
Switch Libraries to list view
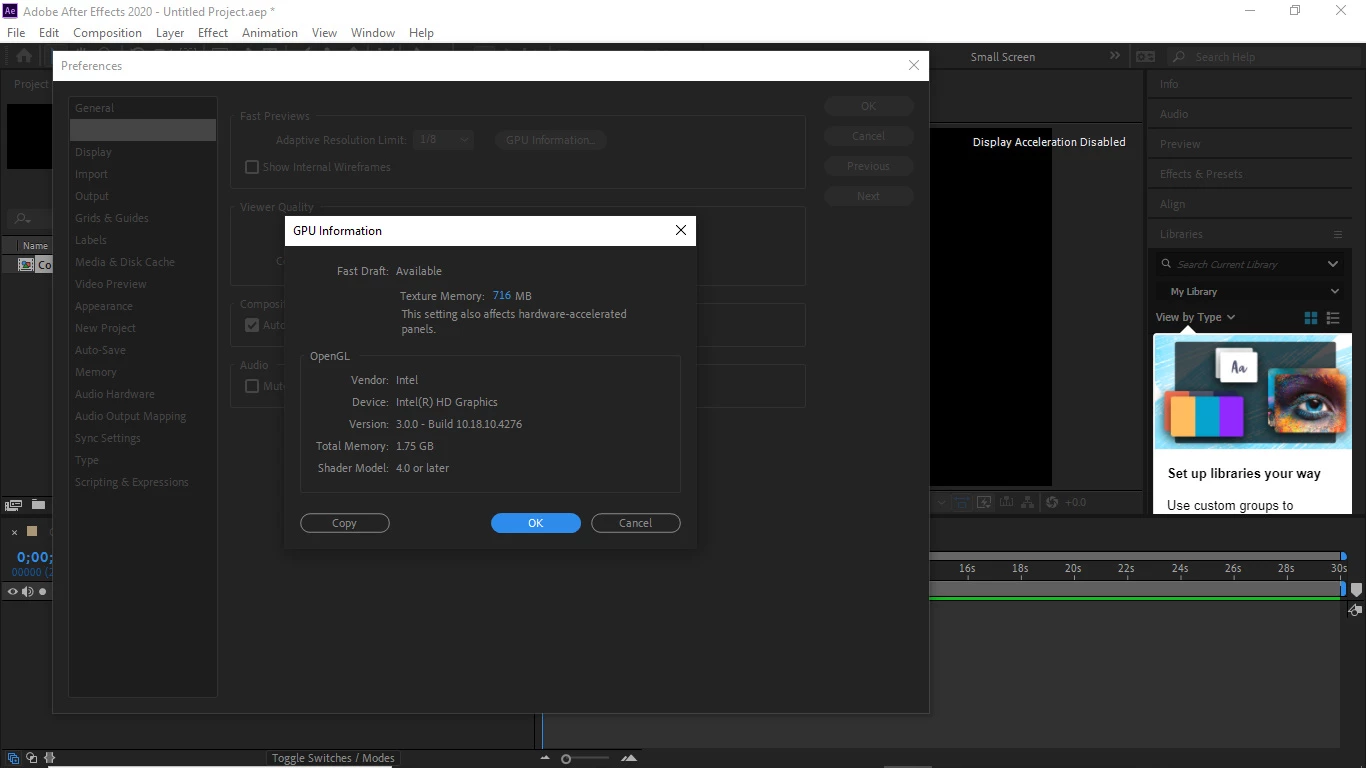pos(1333,318)
